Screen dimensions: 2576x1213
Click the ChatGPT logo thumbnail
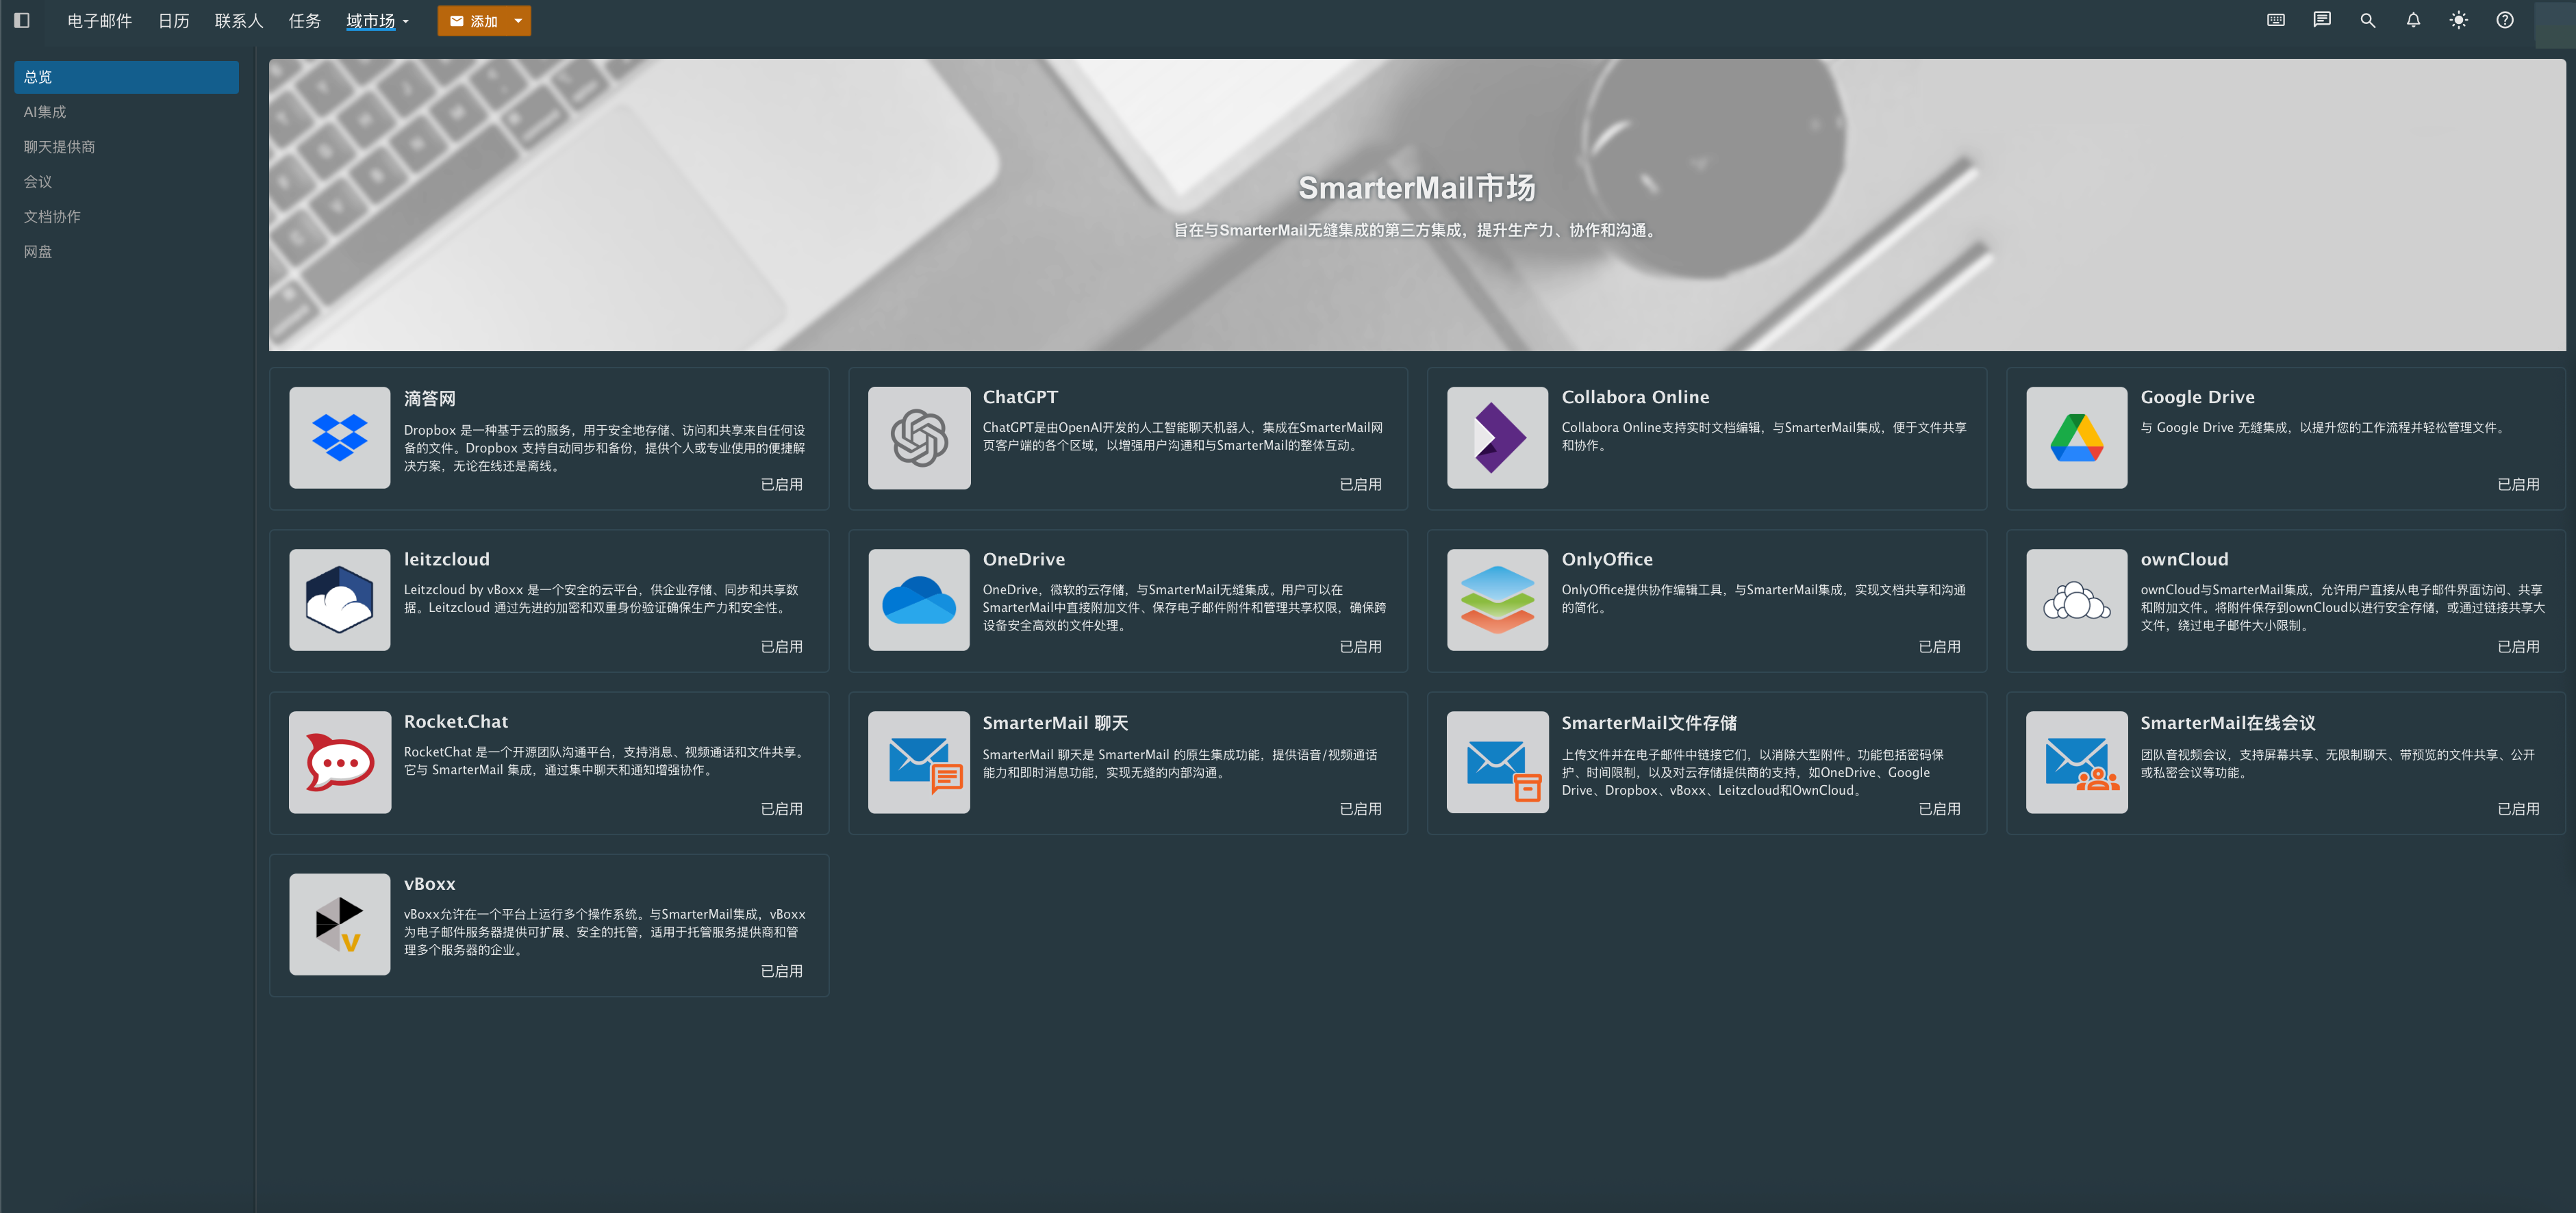918,438
